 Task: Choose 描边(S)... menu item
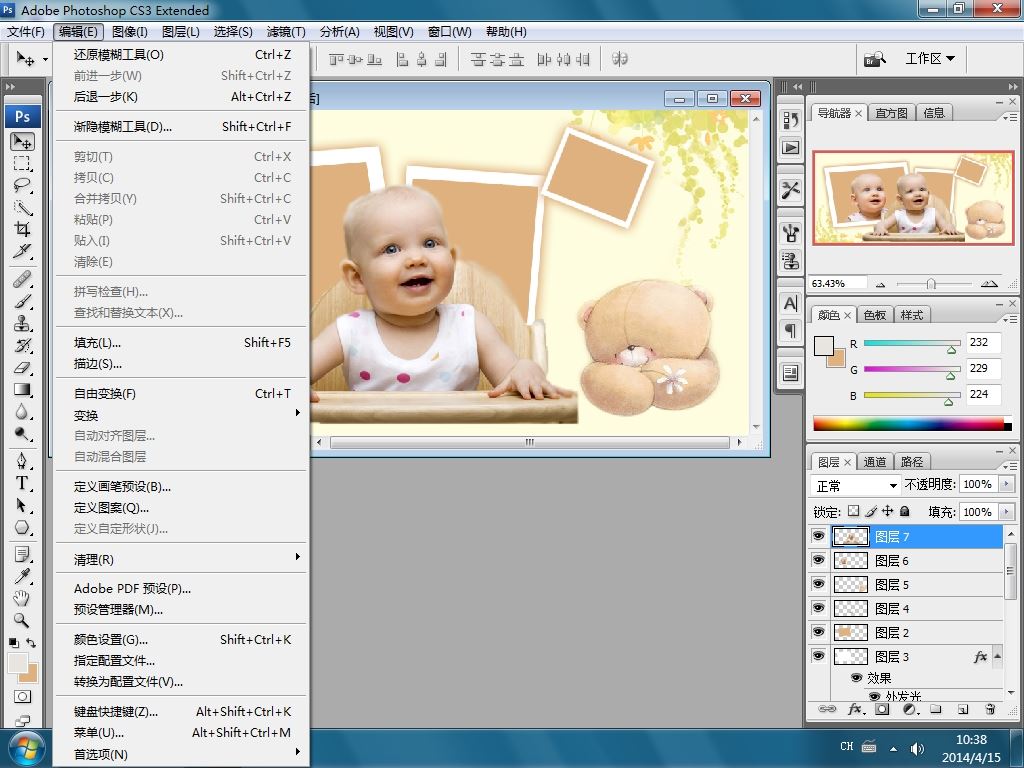pyautogui.click(x=181, y=364)
